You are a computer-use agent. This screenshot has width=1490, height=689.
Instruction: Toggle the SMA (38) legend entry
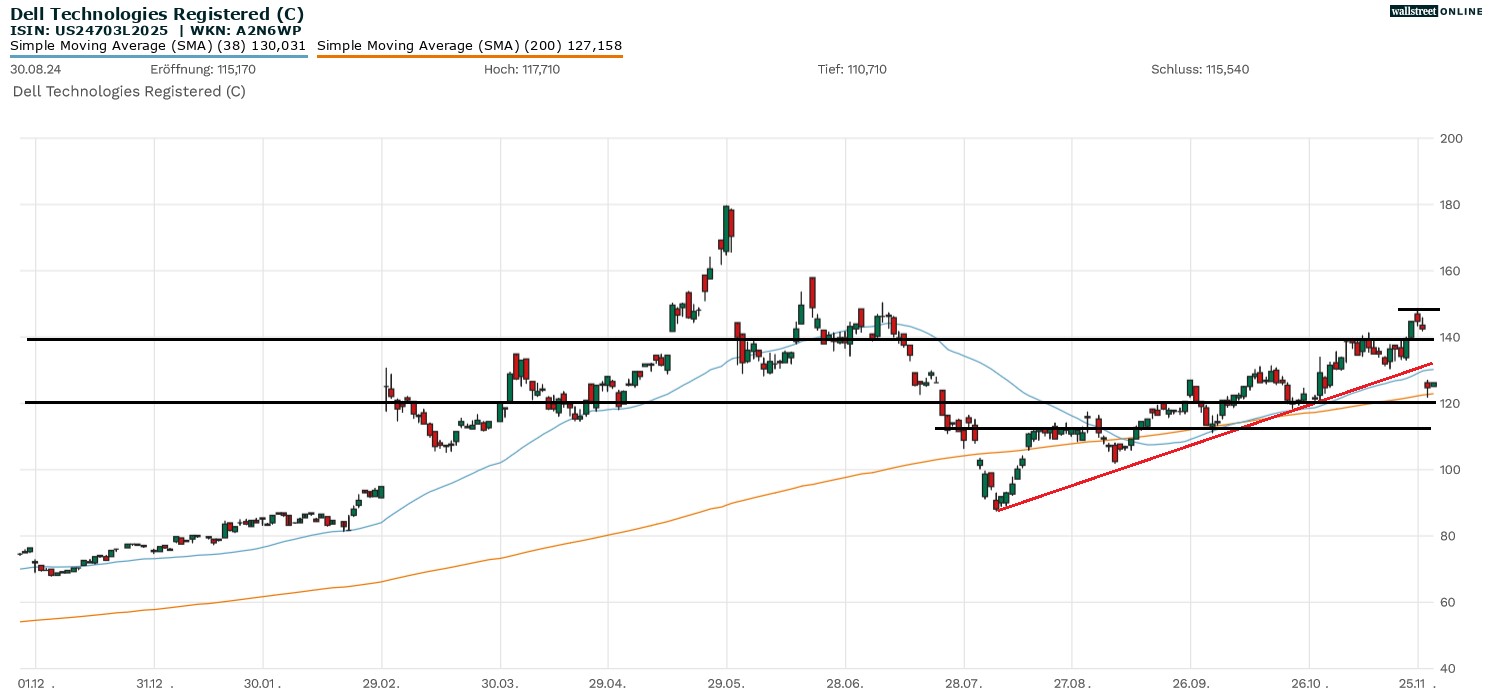pos(158,45)
